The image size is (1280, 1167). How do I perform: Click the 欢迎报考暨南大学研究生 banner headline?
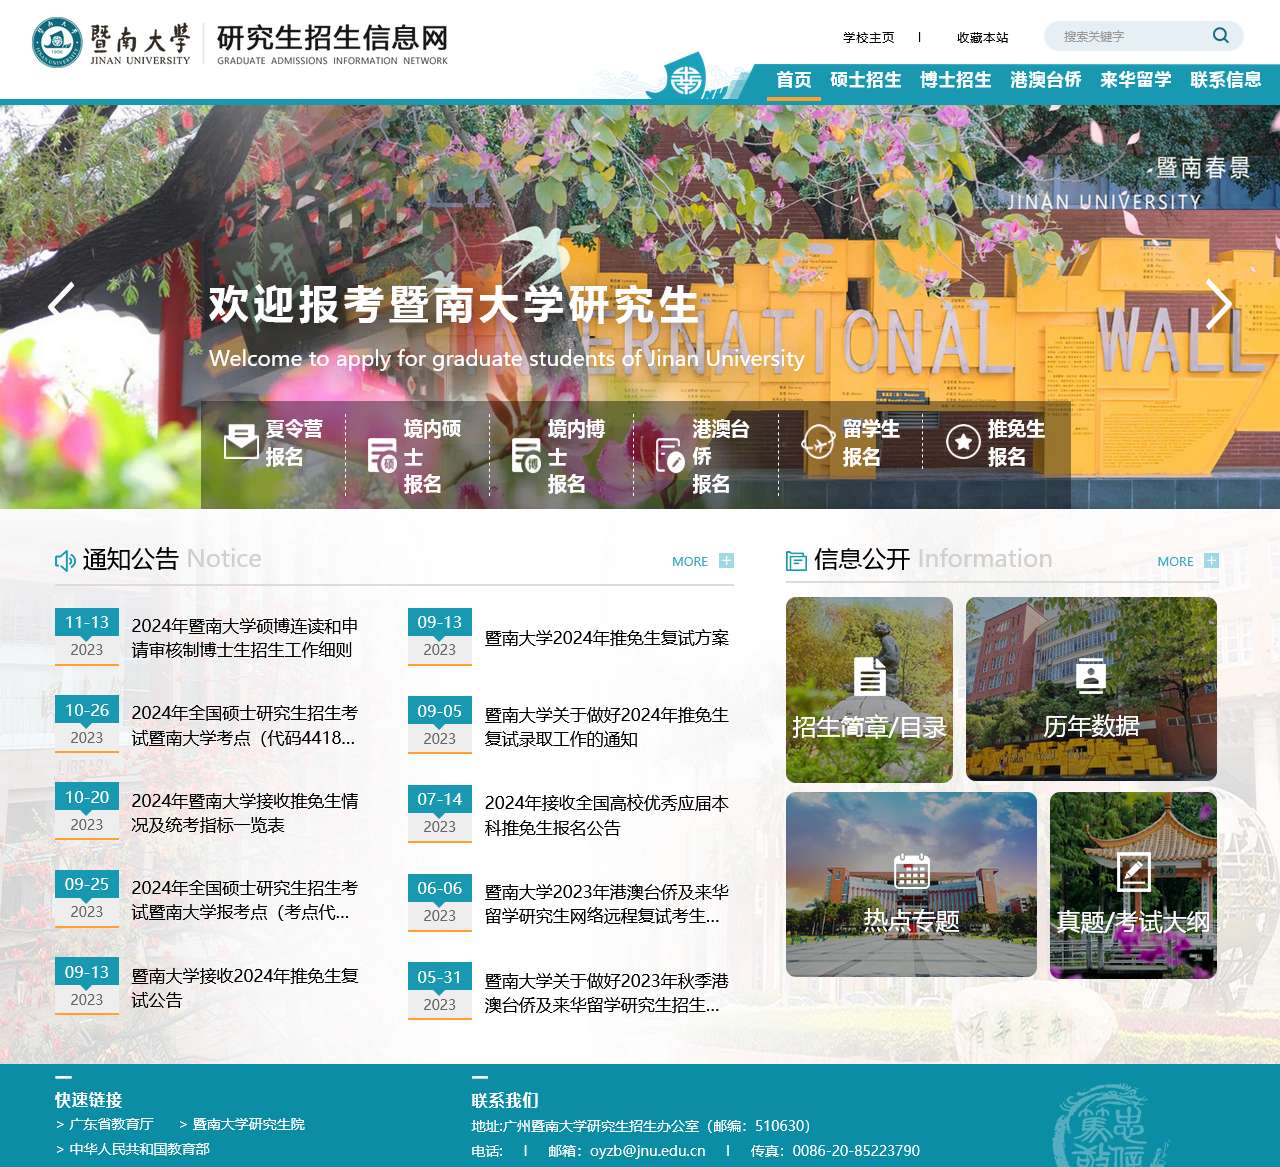tap(454, 304)
